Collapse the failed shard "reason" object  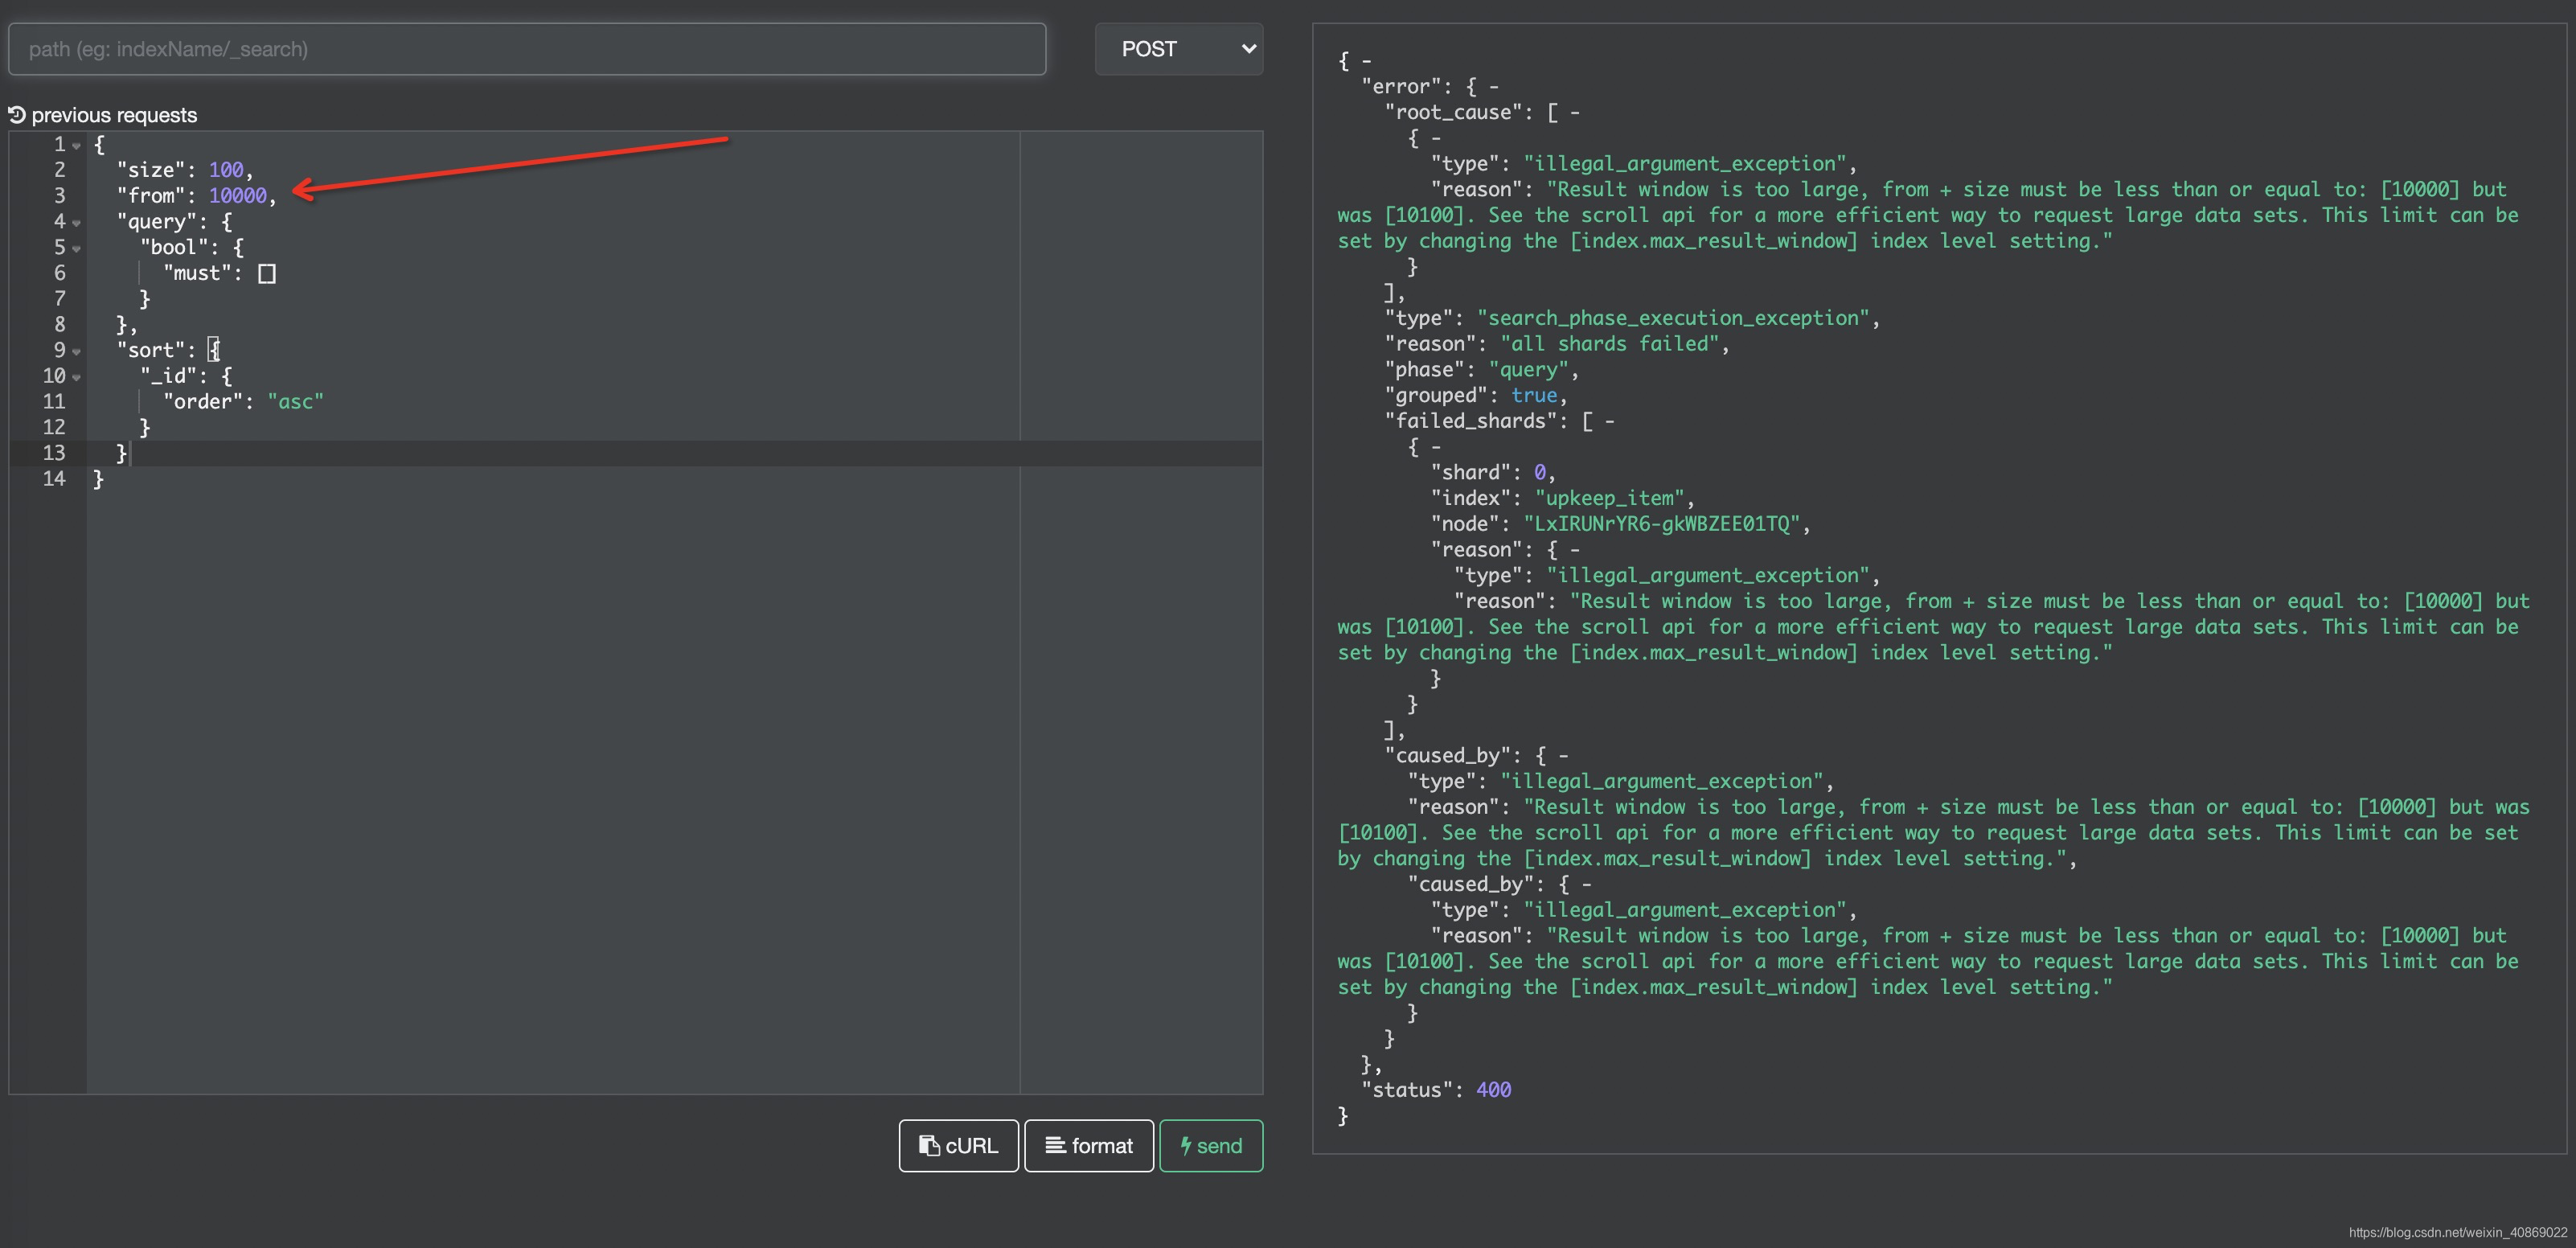point(1575,550)
